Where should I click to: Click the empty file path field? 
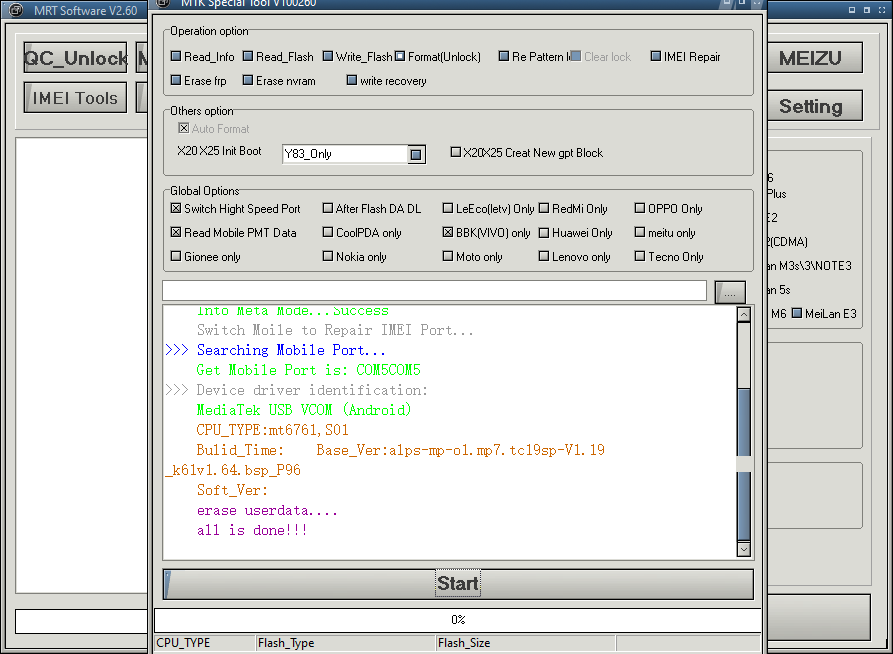434,291
